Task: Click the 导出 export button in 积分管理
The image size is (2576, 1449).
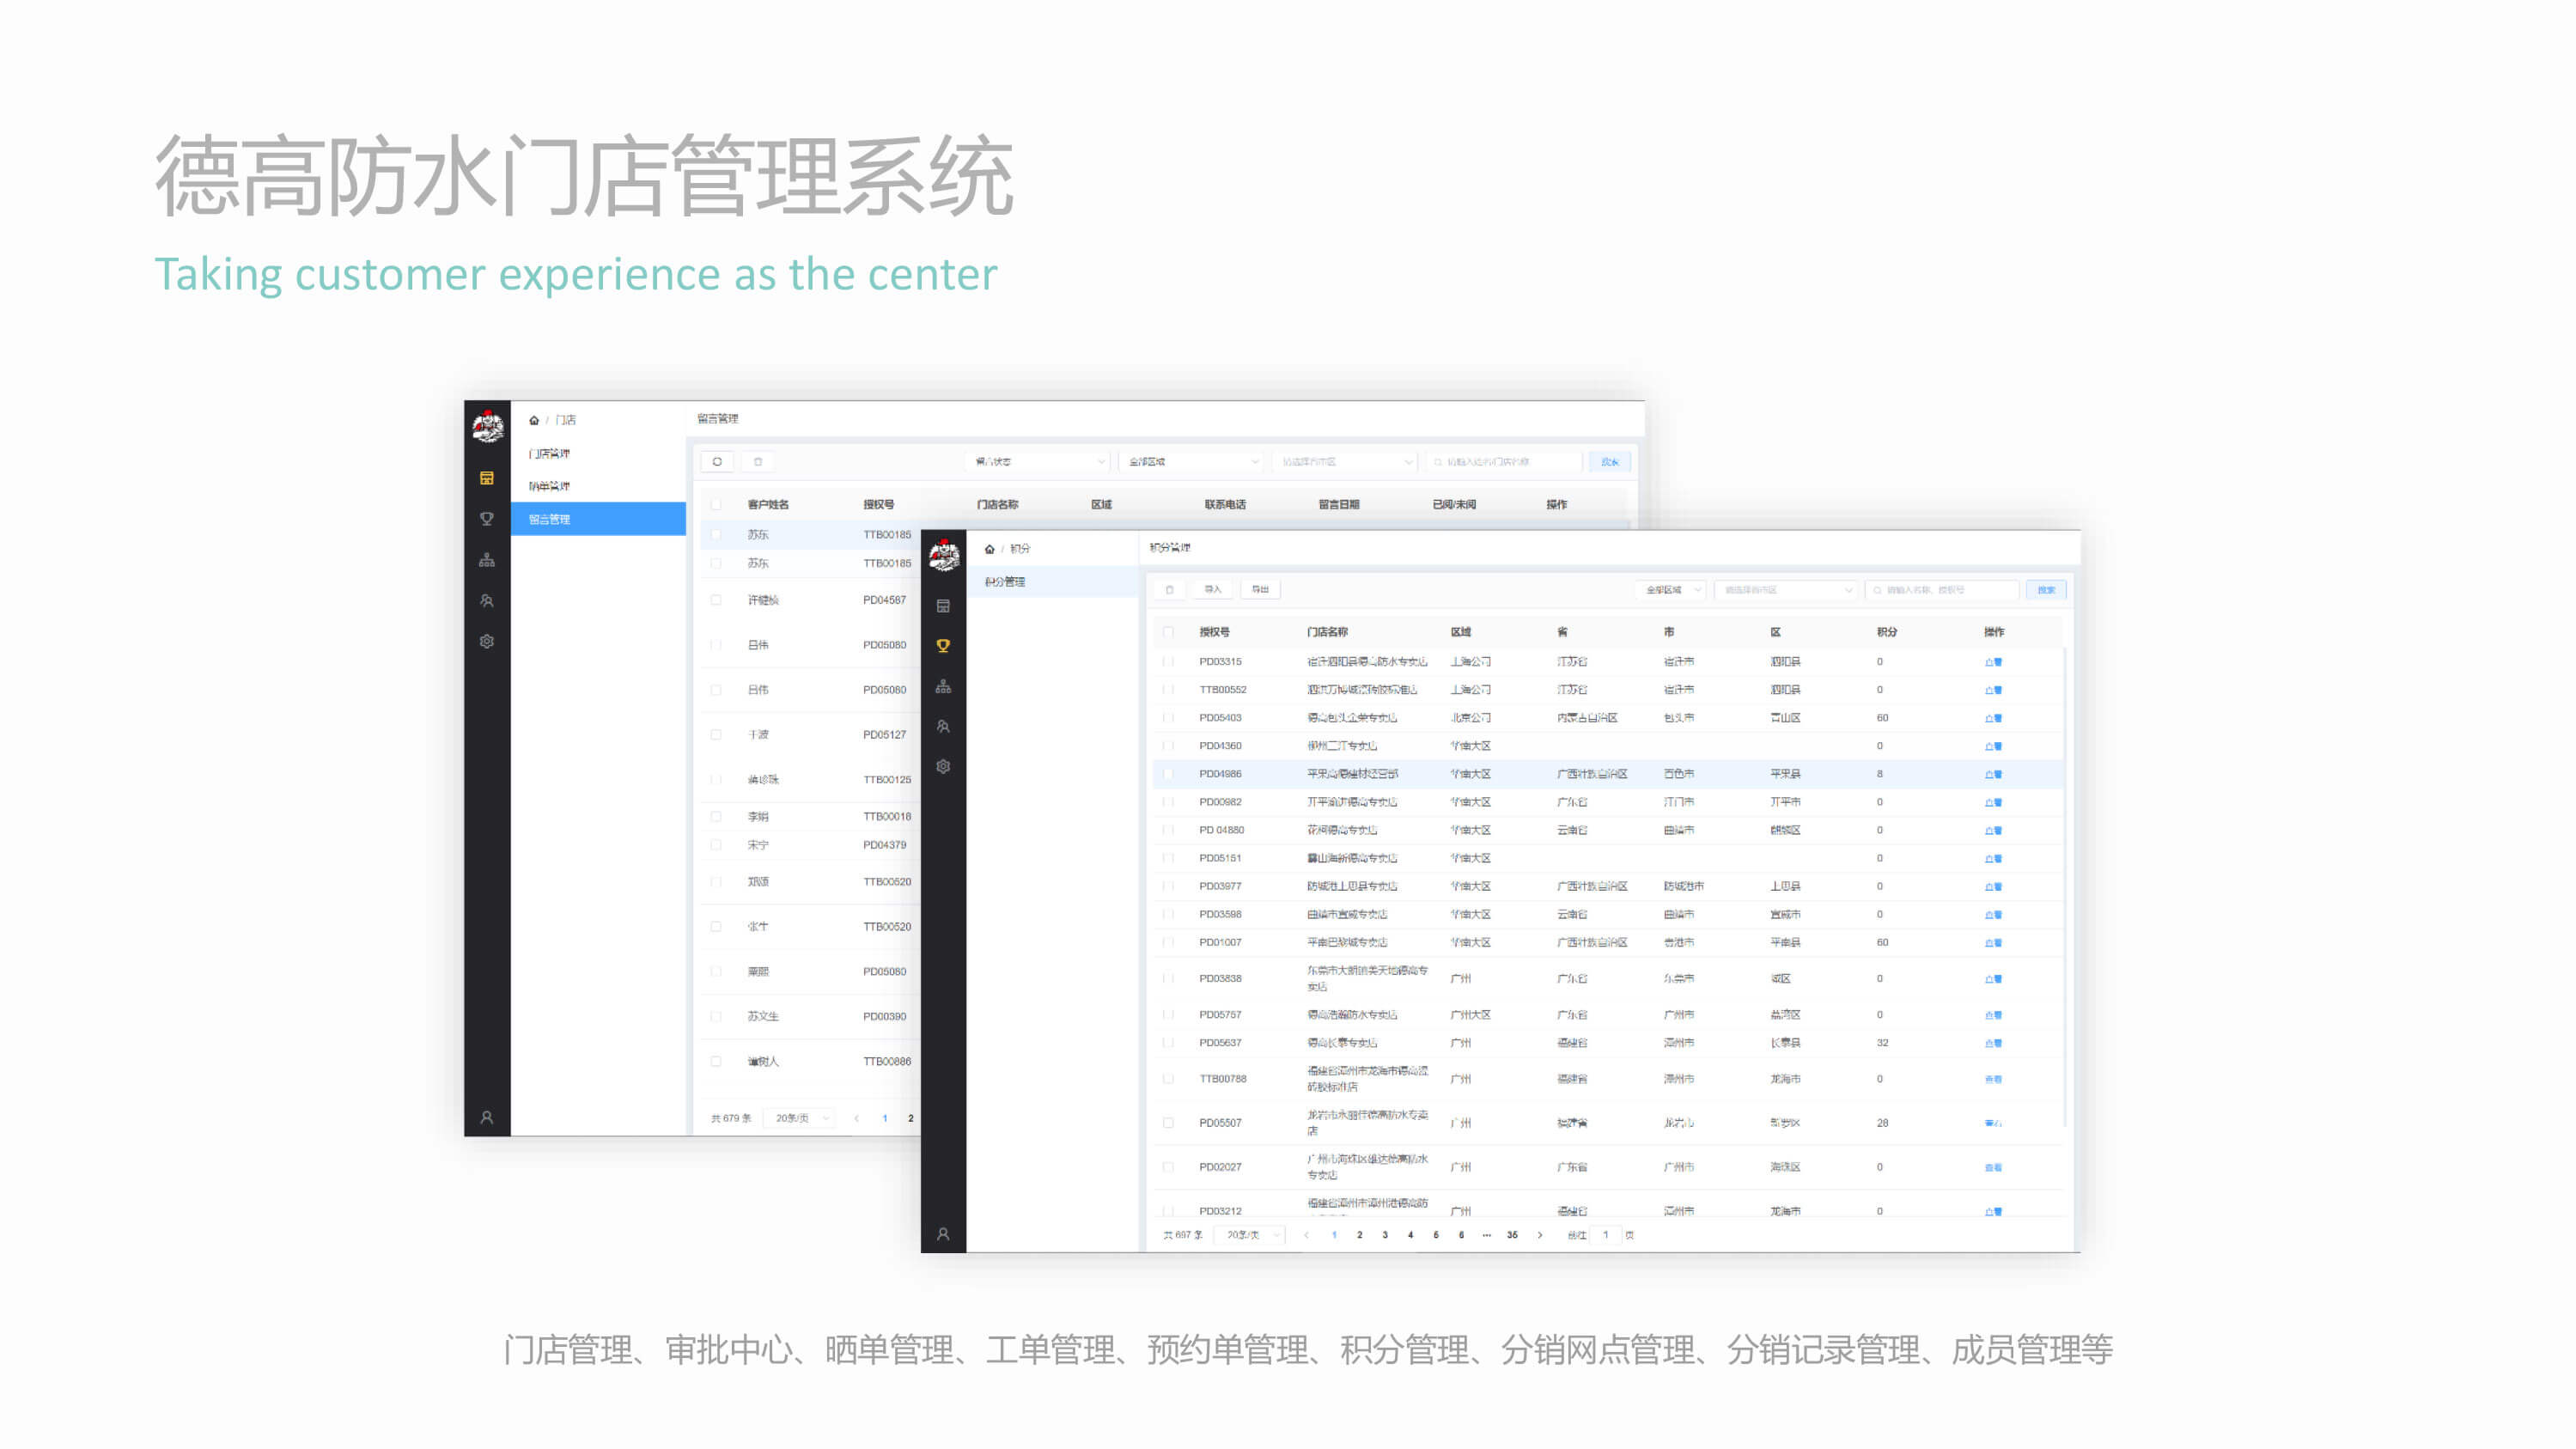Action: 1260,590
